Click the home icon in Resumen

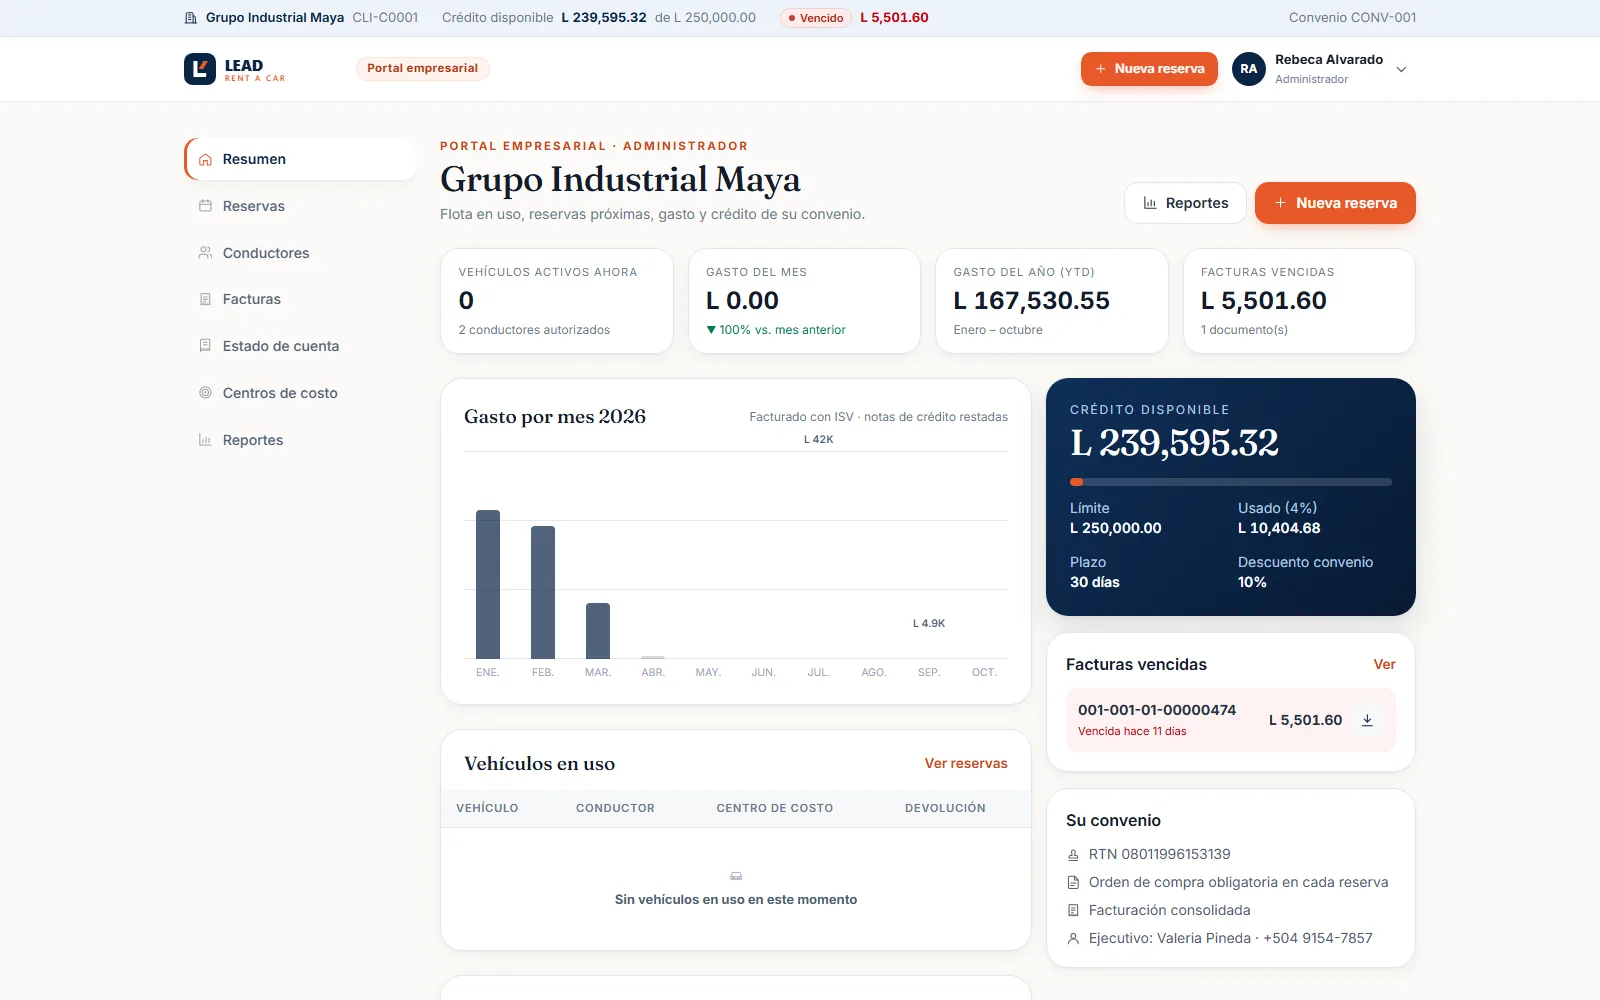pos(205,160)
